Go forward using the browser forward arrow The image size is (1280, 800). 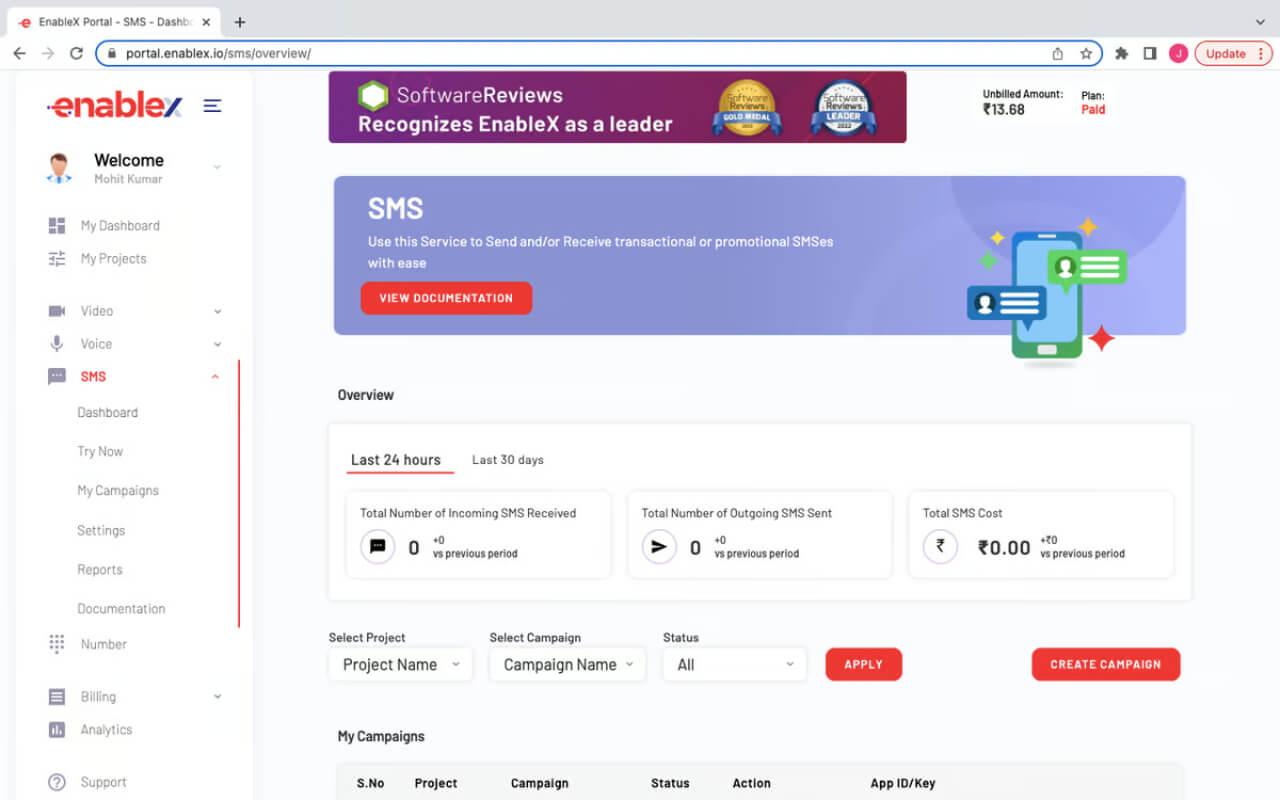48,54
